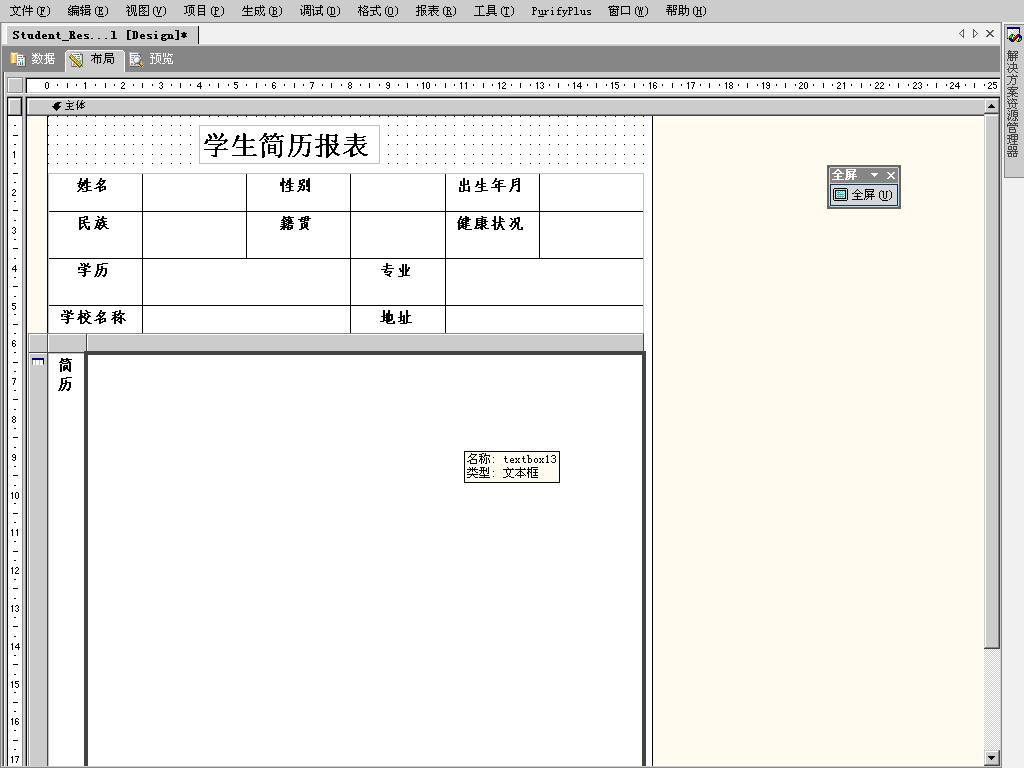Click the table corner handle above 简历 row
The height and width of the screenshot is (768, 1024).
click(x=38, y=343)
